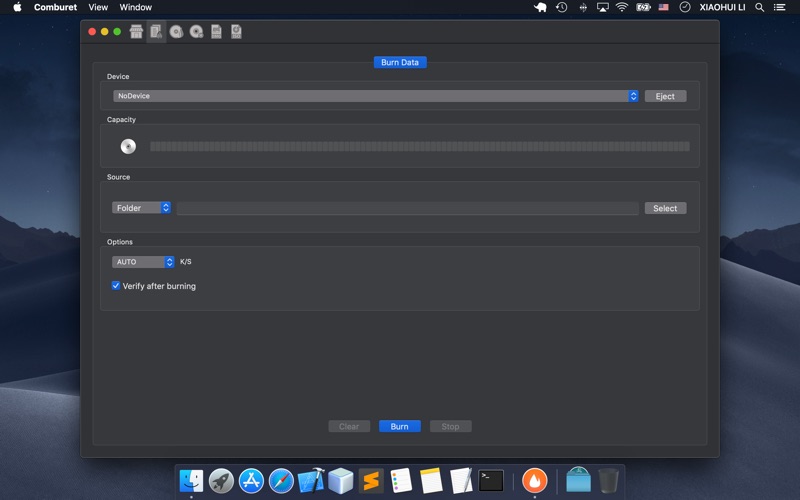Open the View menu

[x=98, y=7]
